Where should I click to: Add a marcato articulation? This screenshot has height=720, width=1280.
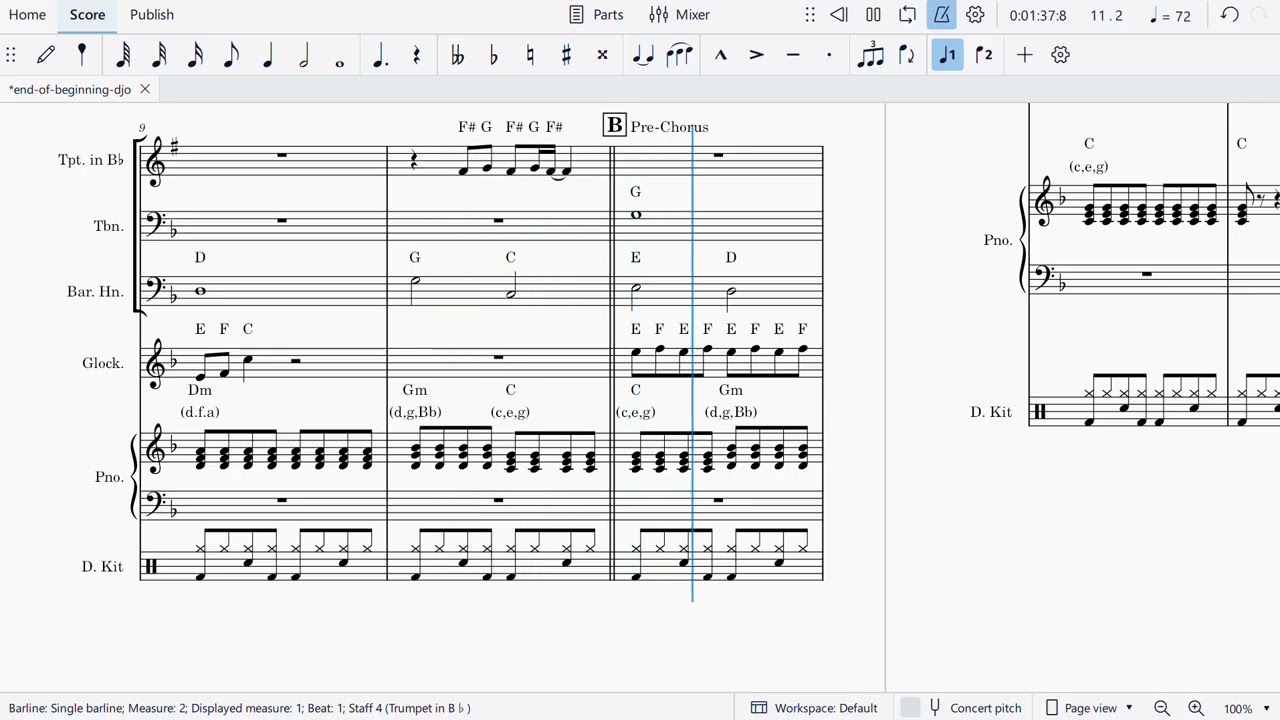(x=720, y=55)
